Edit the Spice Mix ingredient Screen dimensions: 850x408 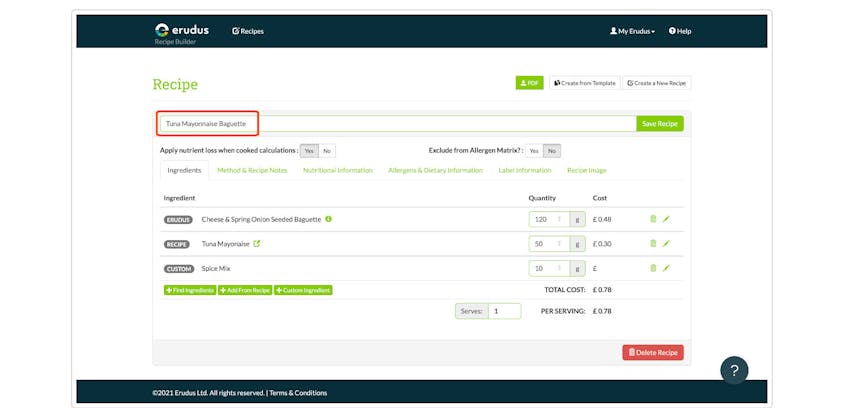point(666,268)
